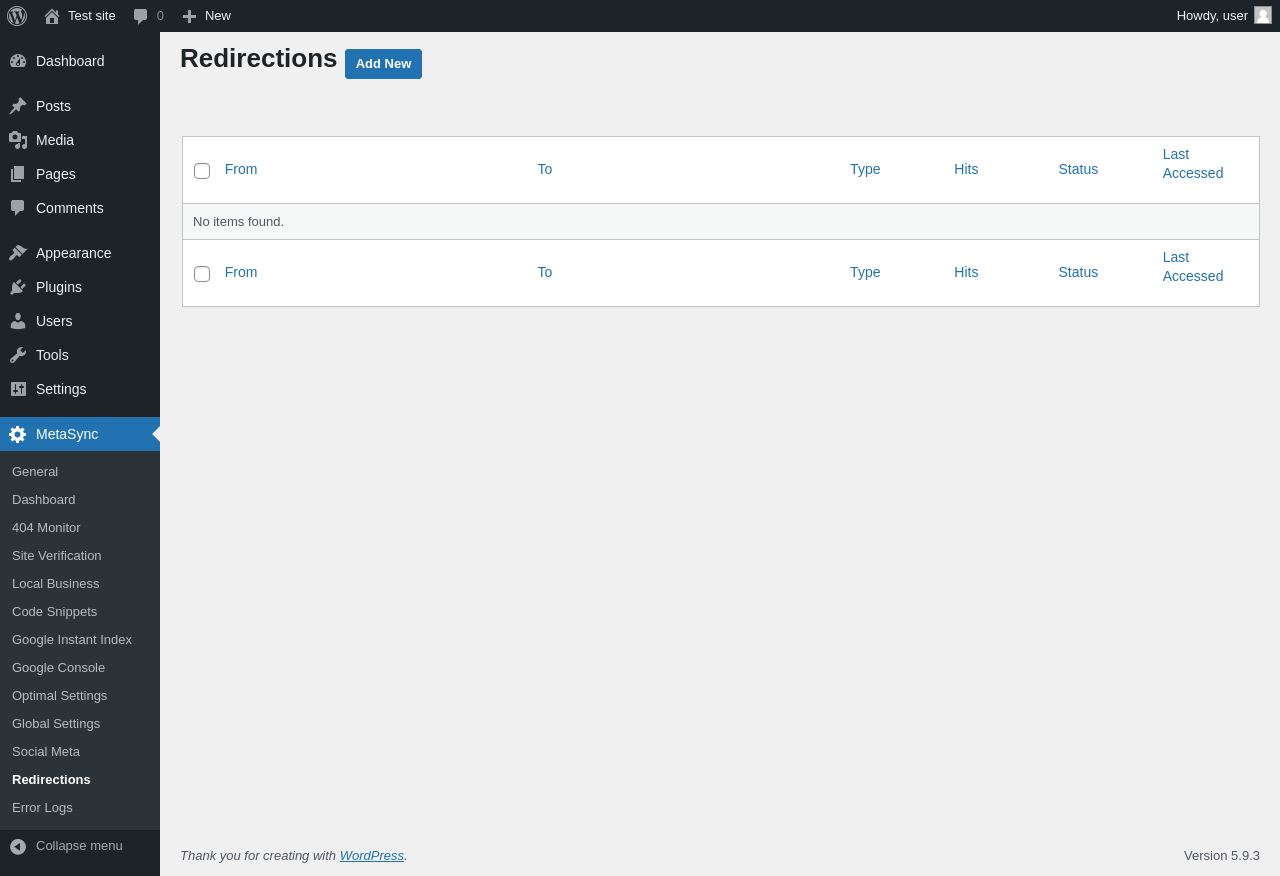Screen dimensions: 1280x876
Task: Sort by Hits column in header
Action: click(966, 169)
